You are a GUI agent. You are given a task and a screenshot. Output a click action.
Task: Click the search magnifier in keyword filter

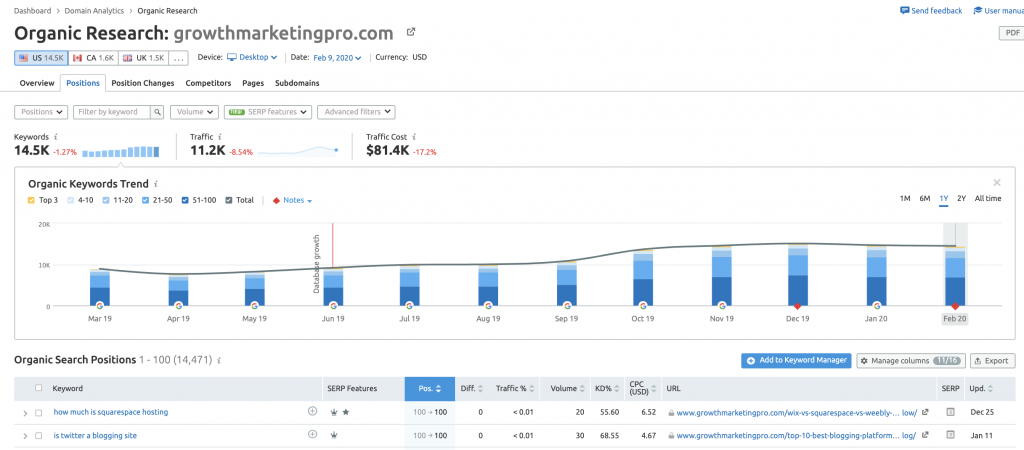point(157,112)
